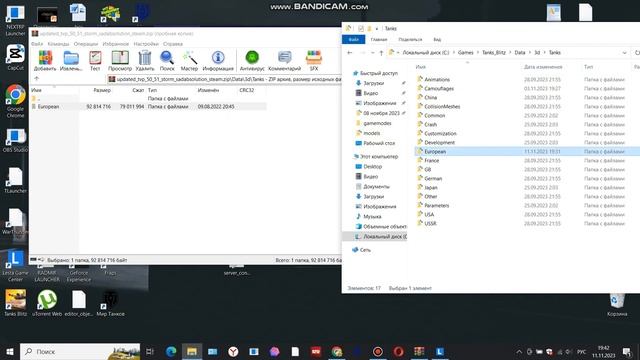Launch the Wizard (Мастер) tool
The image size is (640, 360).
pos(189,61)
